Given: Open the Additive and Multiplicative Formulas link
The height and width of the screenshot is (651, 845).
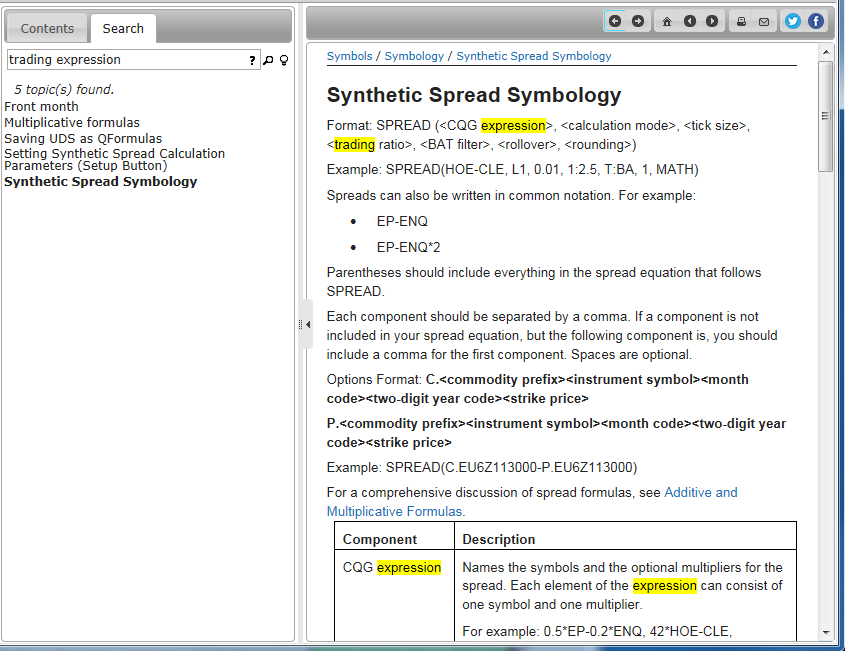Looking at the screenshot, I should [532, 502].
